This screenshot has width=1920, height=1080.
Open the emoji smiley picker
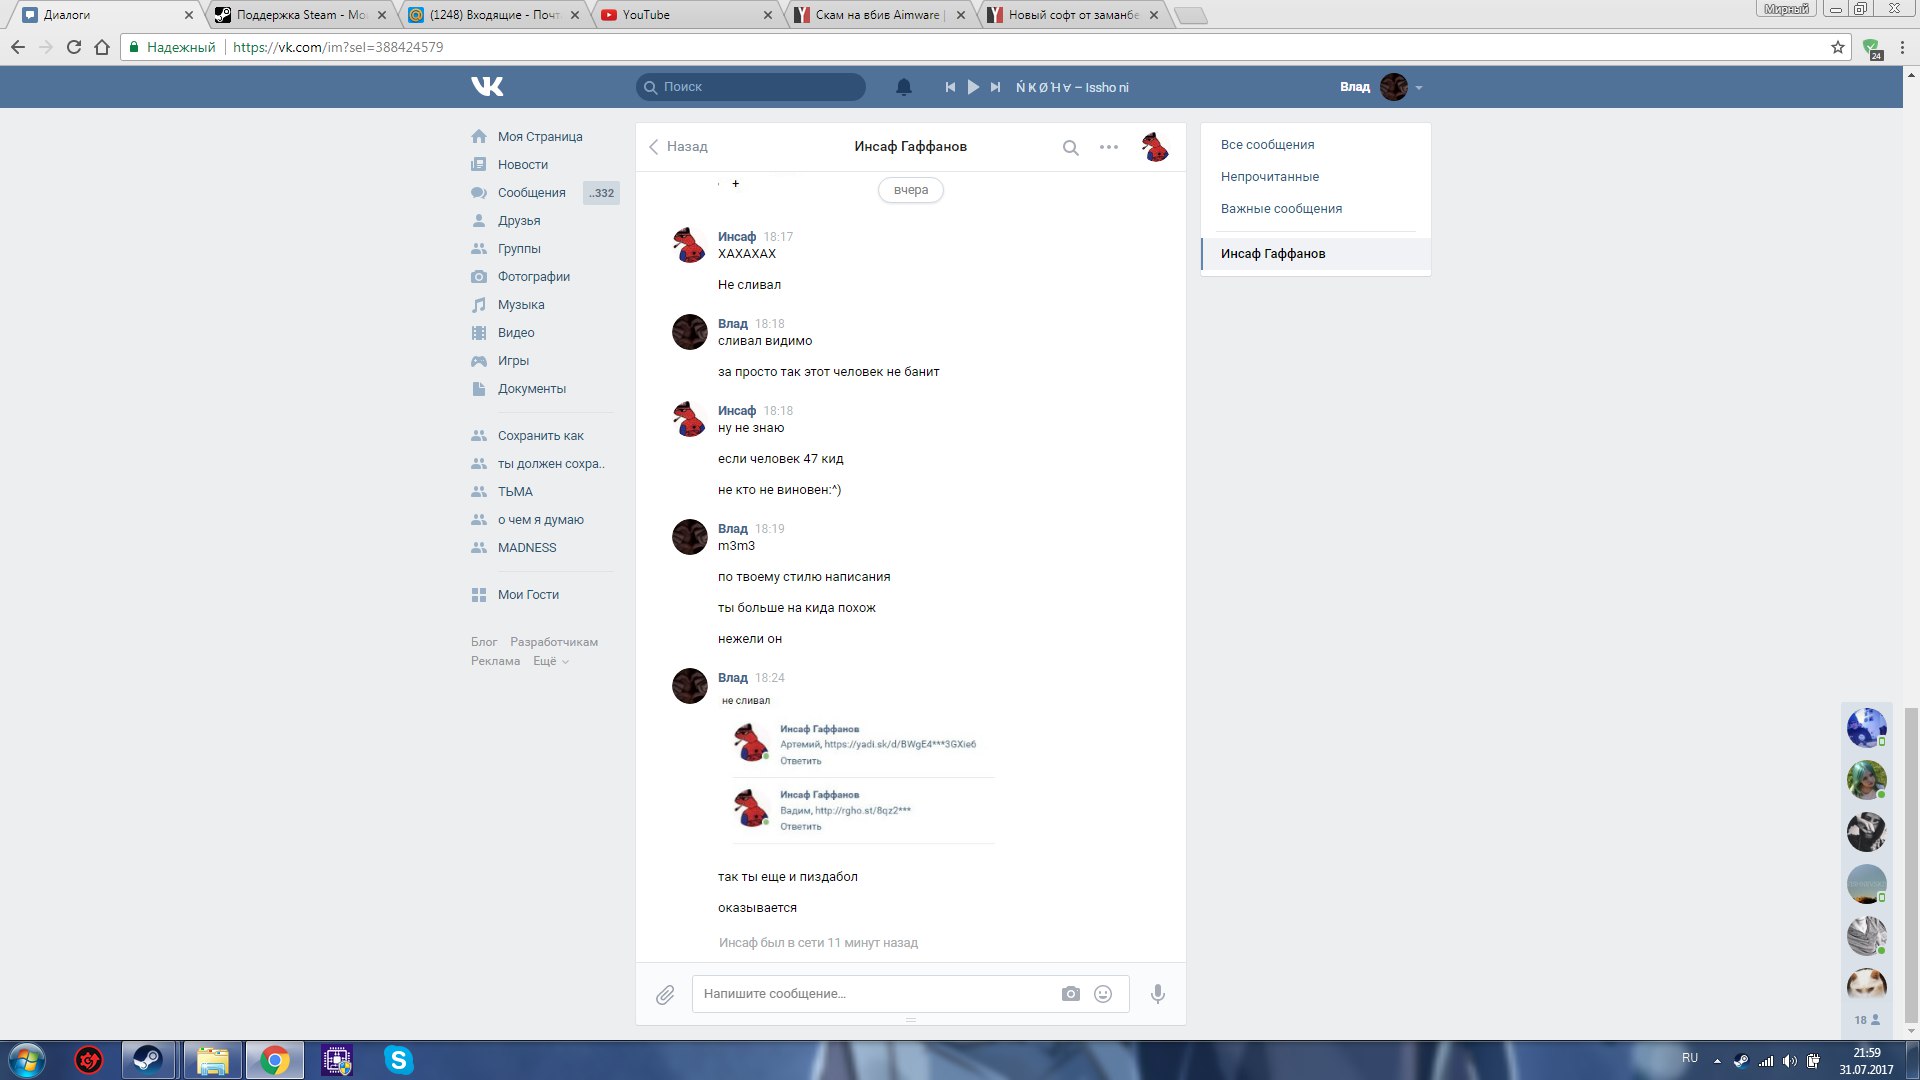(x=1103, y=994)
